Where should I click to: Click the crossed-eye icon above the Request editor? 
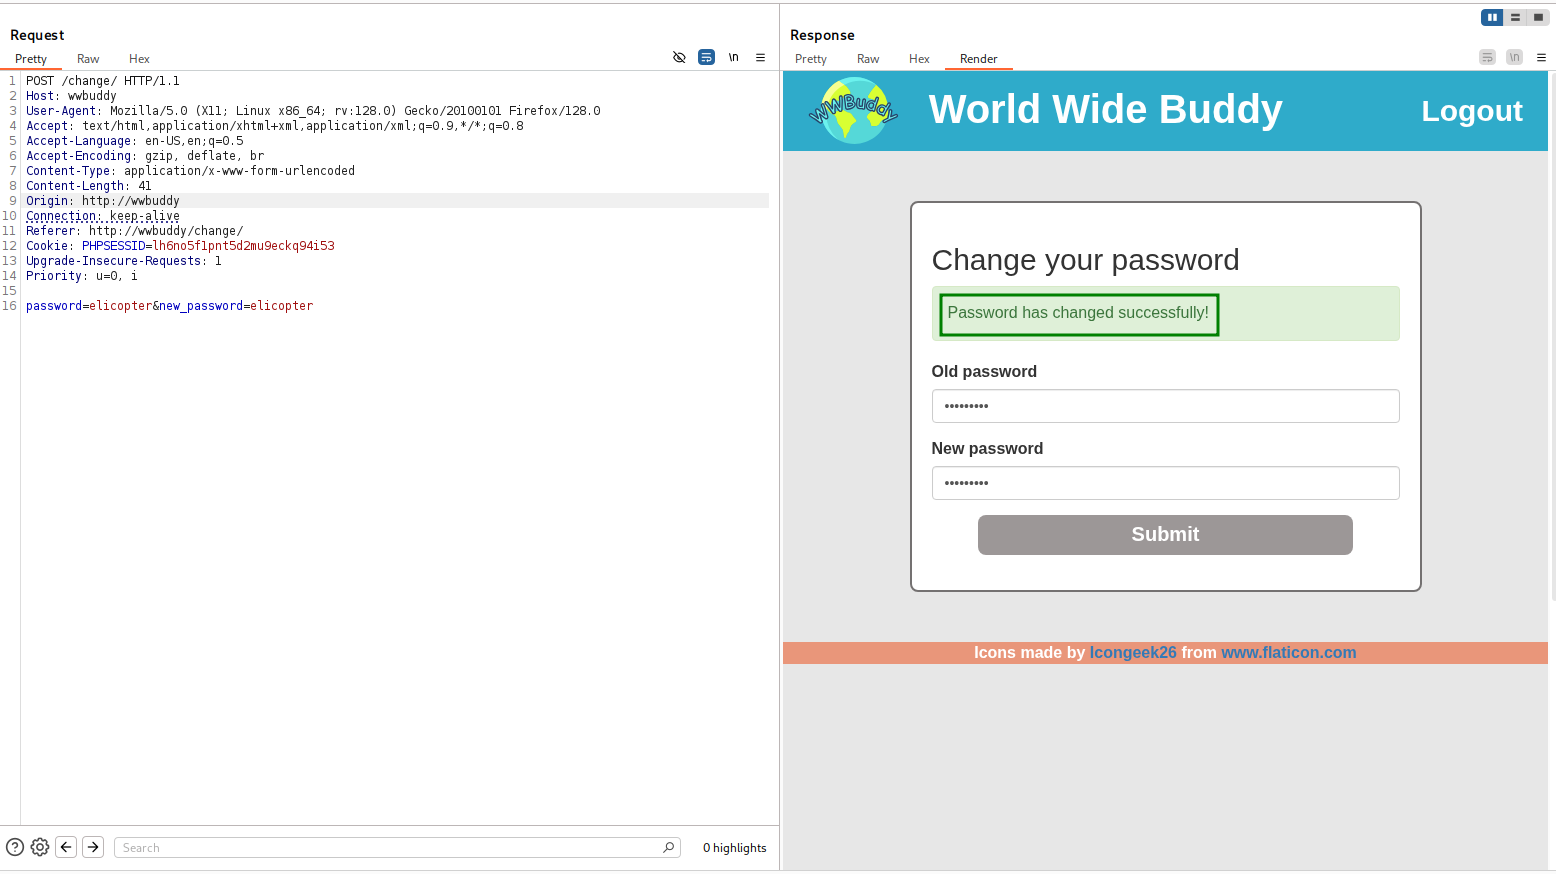tap(680, 57)
